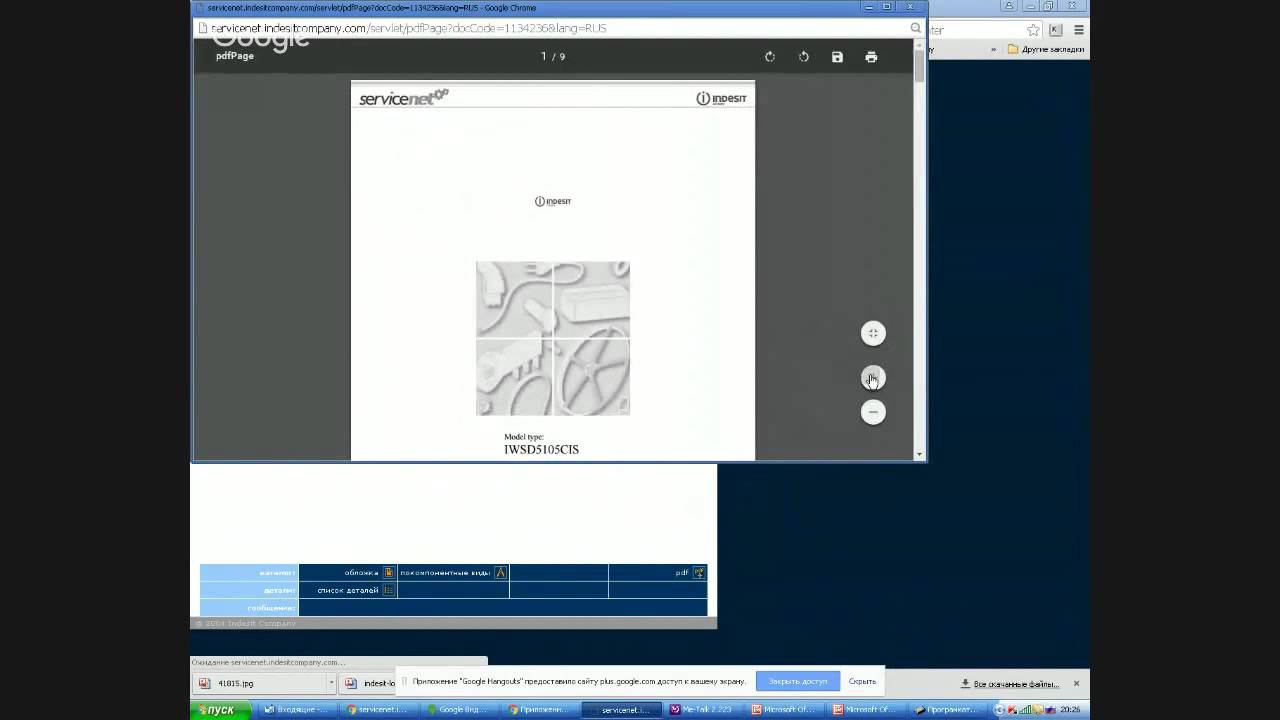Viewport: 1280px width, 720px height.
Task: Click the Все скачанные файлы link
Action: pyautogui.click(x=1009, y=684)
